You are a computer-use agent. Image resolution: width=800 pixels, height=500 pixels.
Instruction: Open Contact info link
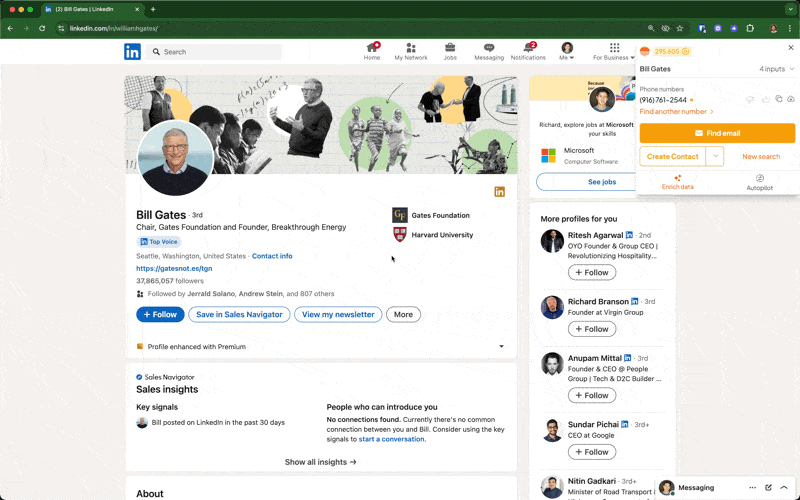tap(272, 256)
